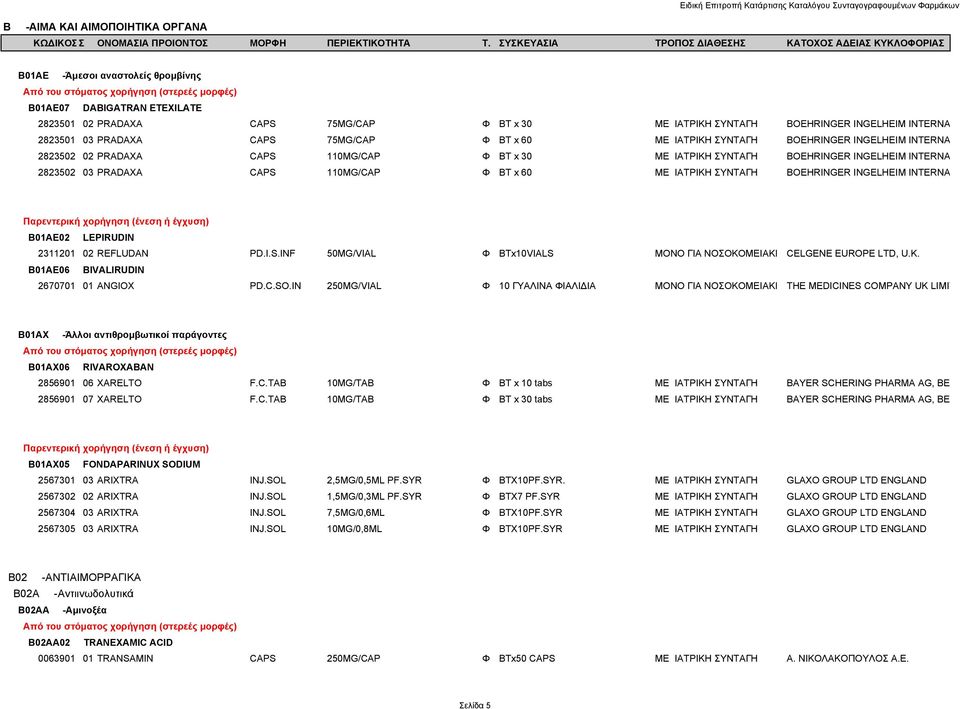Click the ΚΑΤΟΧΟΣ ΑΔΕΙΑΣ ΚΥΚΛΟΦΟΡΙΑΣ header
The height and width of the screenshot is (709, 960).
[865, 43]
